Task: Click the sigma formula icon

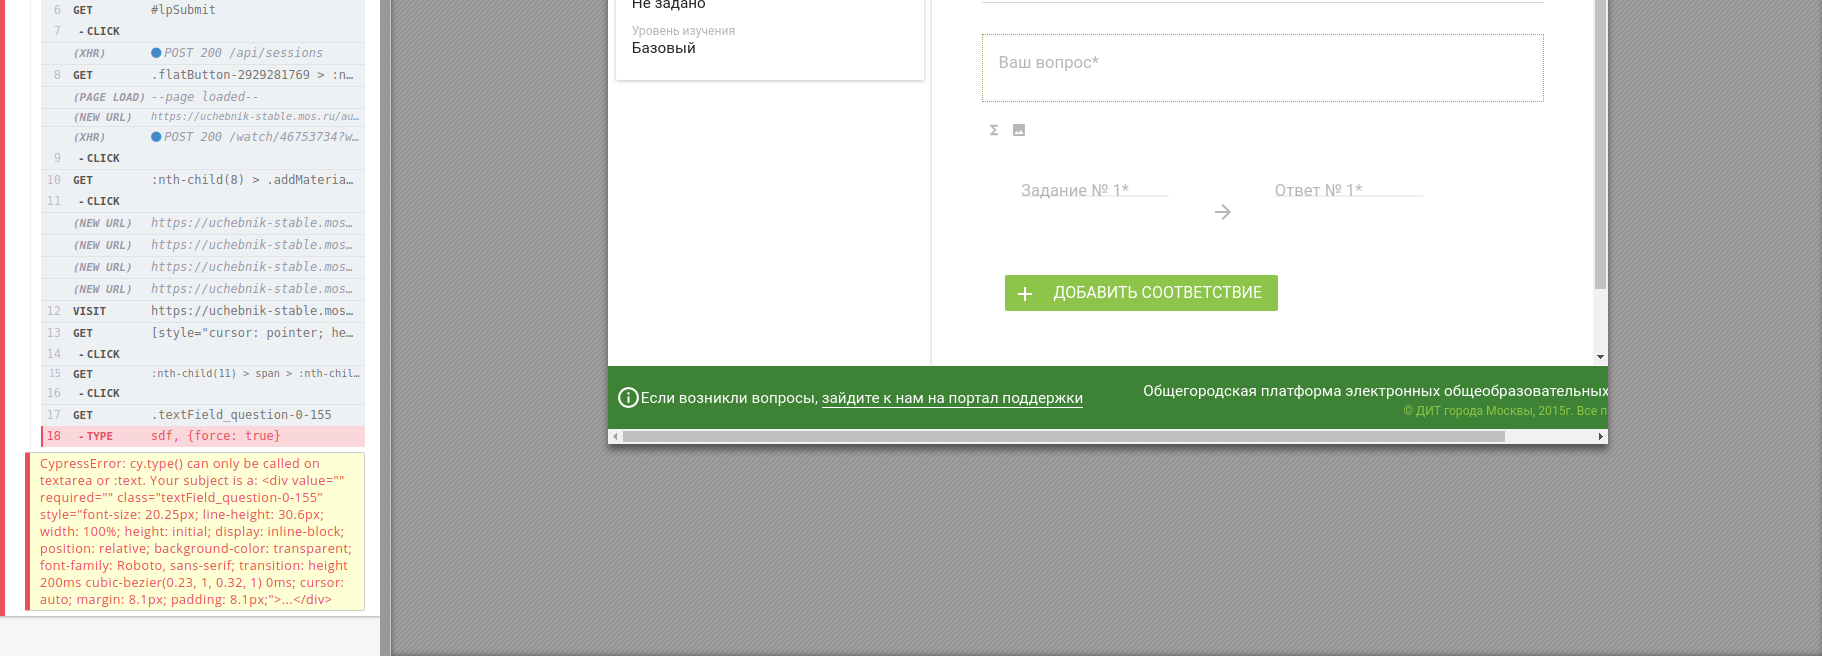Action: click(x=994, y=130)
